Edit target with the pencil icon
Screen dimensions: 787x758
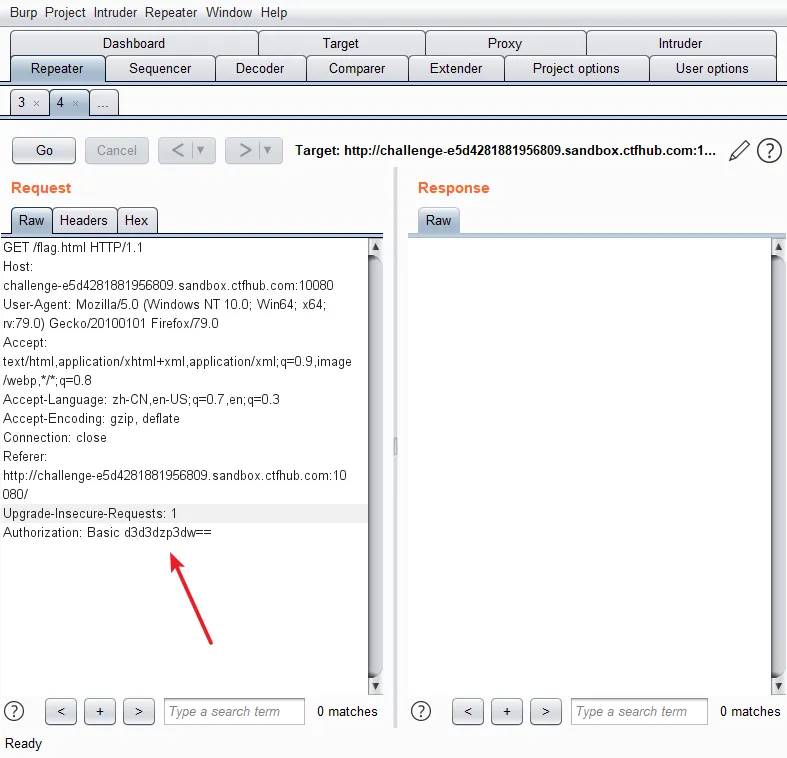pos(739,151)
